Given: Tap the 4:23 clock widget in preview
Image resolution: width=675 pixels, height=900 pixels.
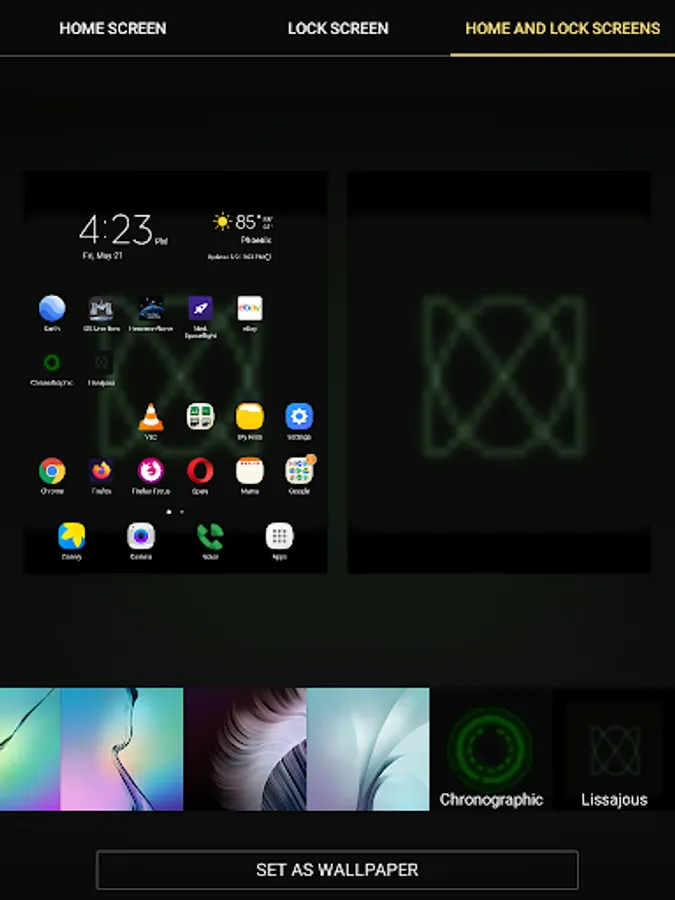Looking at the screenshot, I should click(x=122, y=230).
